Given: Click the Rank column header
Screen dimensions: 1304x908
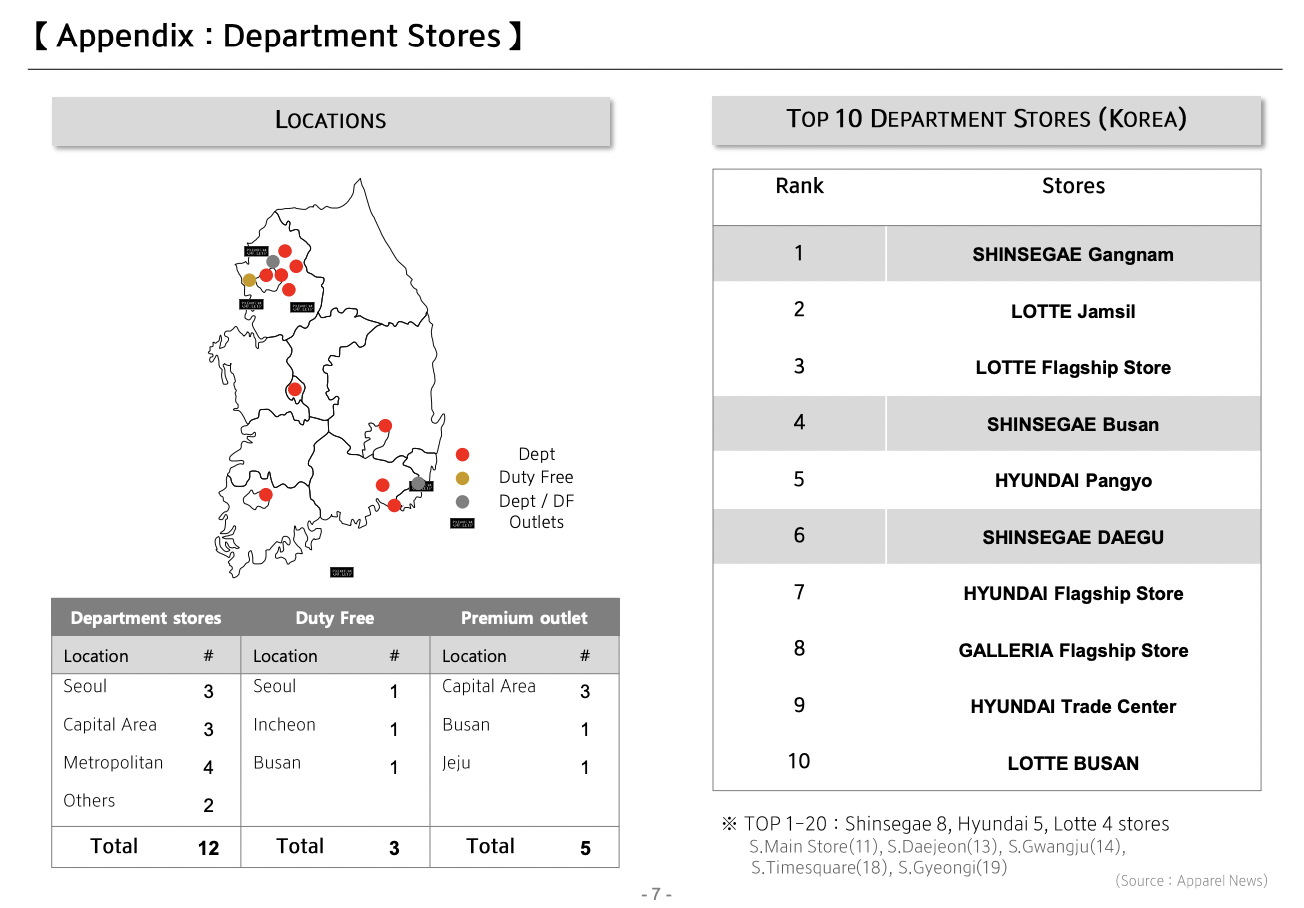Looking at the screenshot, I should coord(800,186).
